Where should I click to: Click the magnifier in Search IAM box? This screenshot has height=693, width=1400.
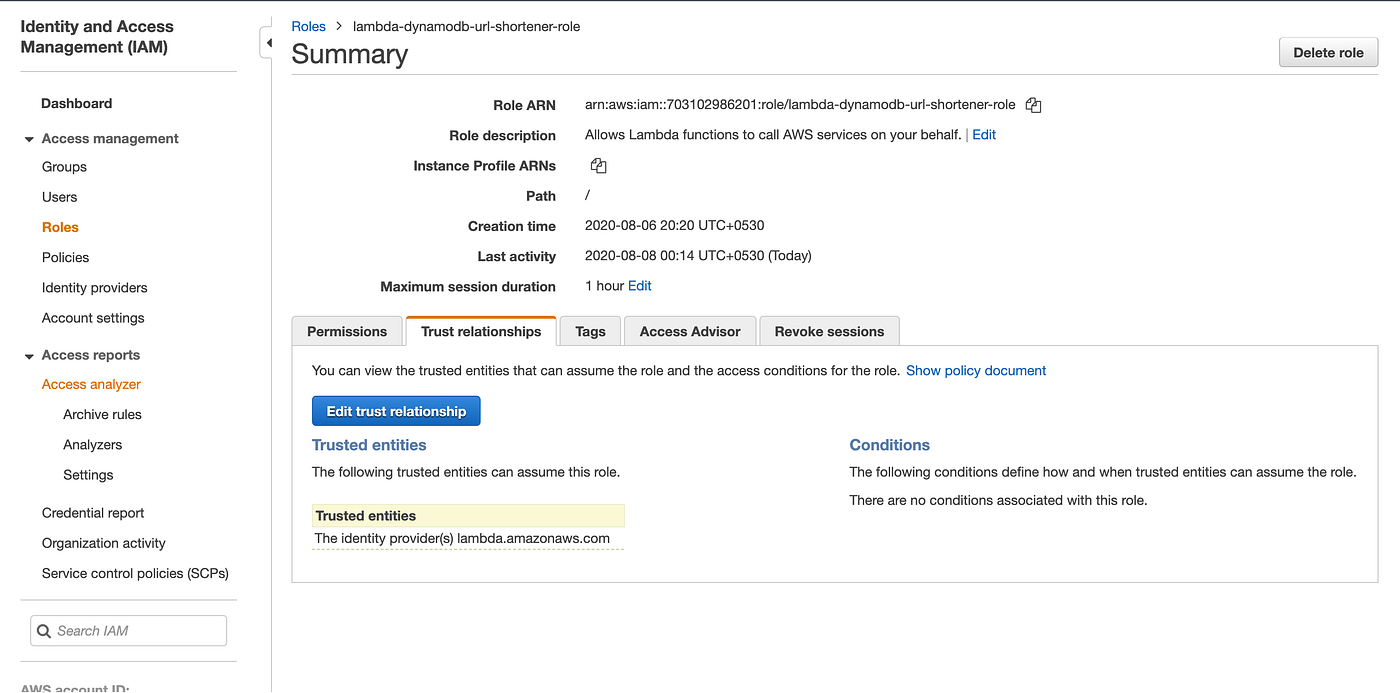click(x=43, y=630)
